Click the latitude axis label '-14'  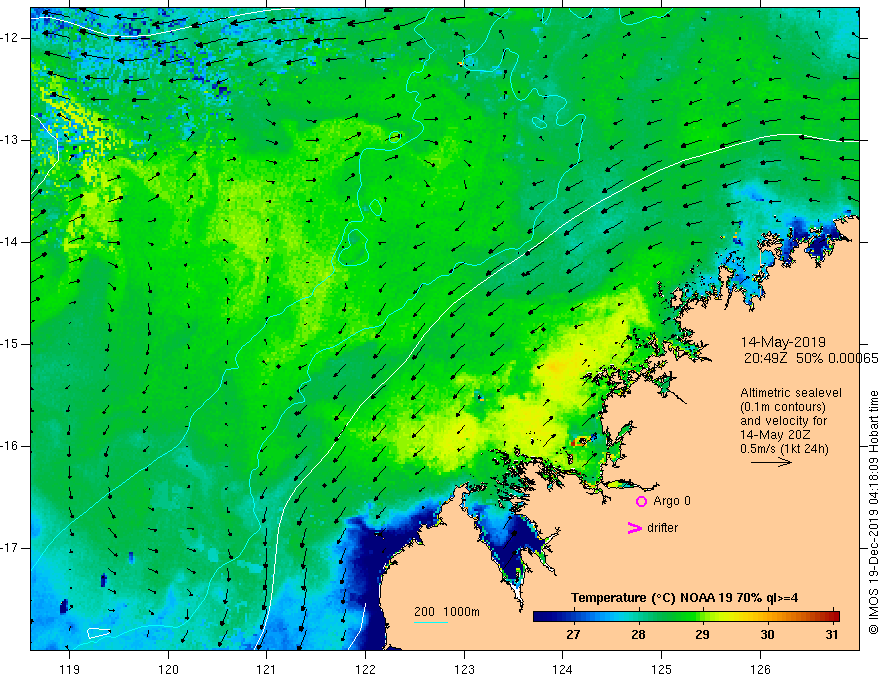10,242
